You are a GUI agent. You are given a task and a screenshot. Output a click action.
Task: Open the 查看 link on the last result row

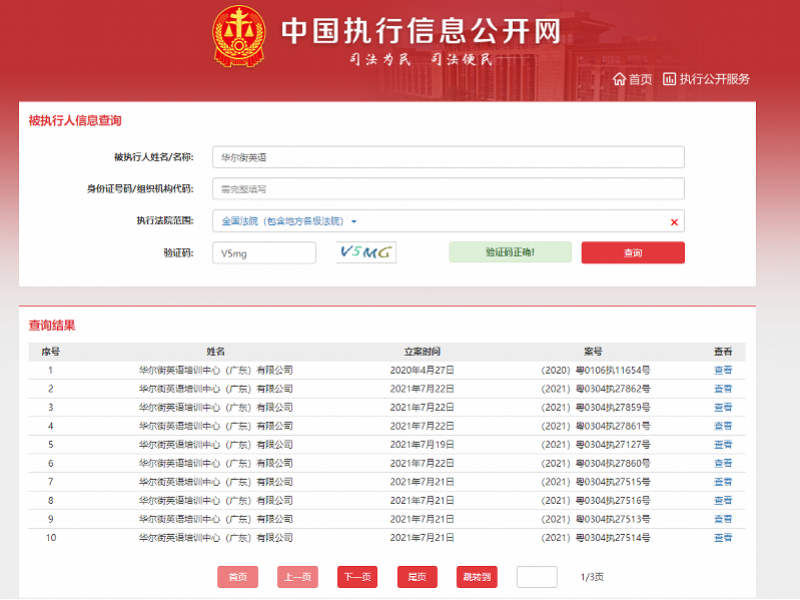pyautogui.click(x=723, y=537)
